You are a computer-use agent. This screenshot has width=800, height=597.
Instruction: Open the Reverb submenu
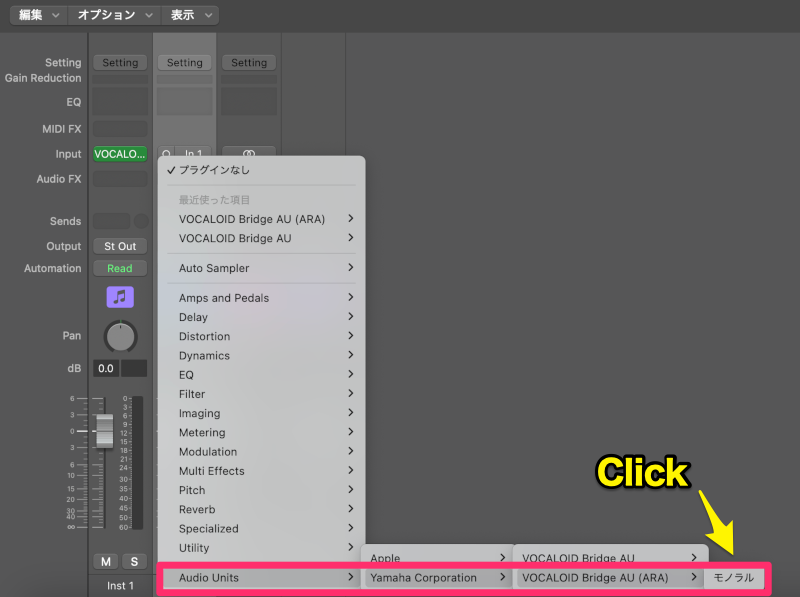point(261,510)
